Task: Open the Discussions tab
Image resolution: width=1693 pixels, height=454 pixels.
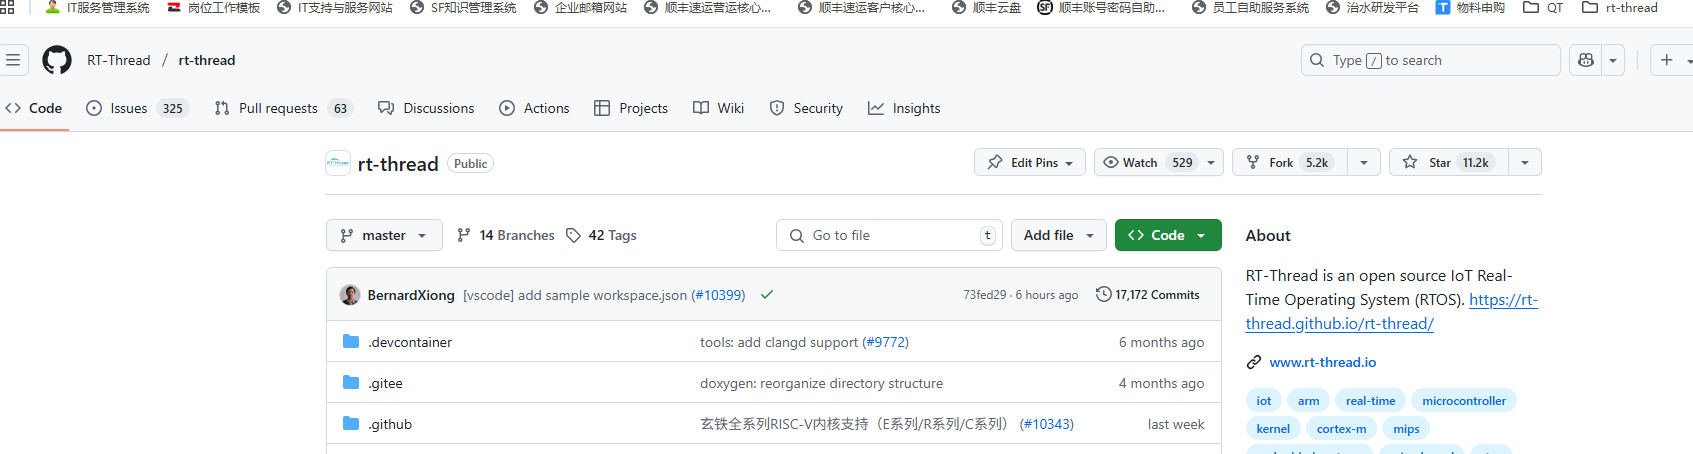Action: (x=426, y=108)
